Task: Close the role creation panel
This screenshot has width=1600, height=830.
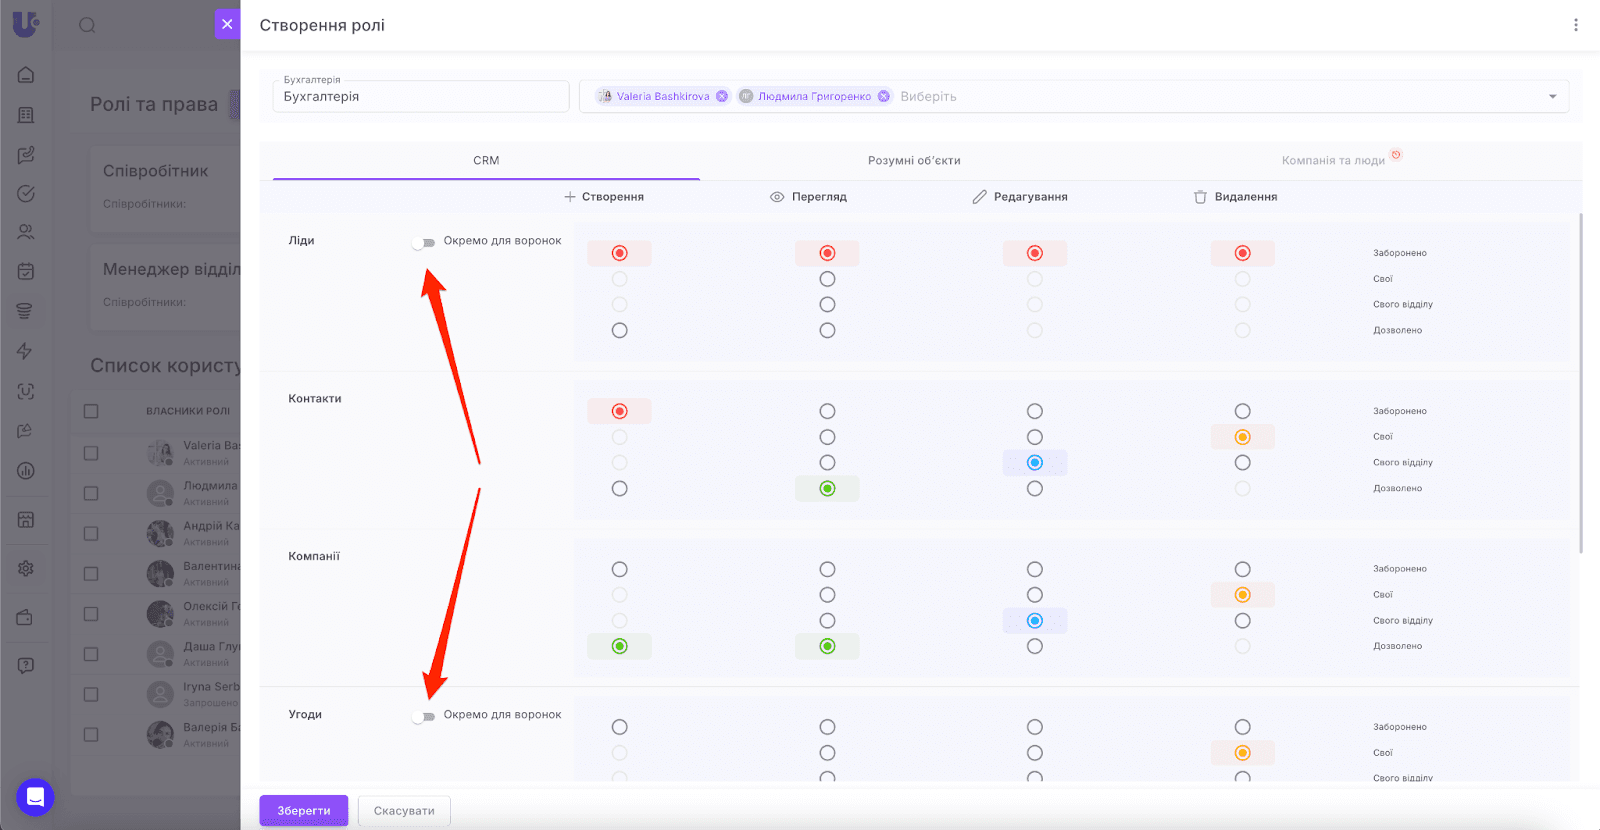Action: (227, 25)
